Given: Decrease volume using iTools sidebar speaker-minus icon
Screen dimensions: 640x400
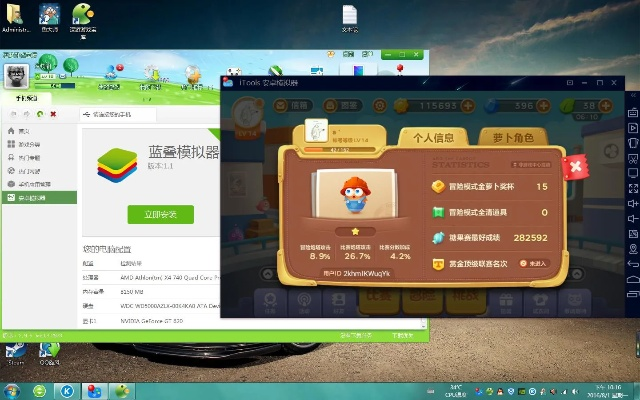Looking at the screenshot, I should 633,219.
